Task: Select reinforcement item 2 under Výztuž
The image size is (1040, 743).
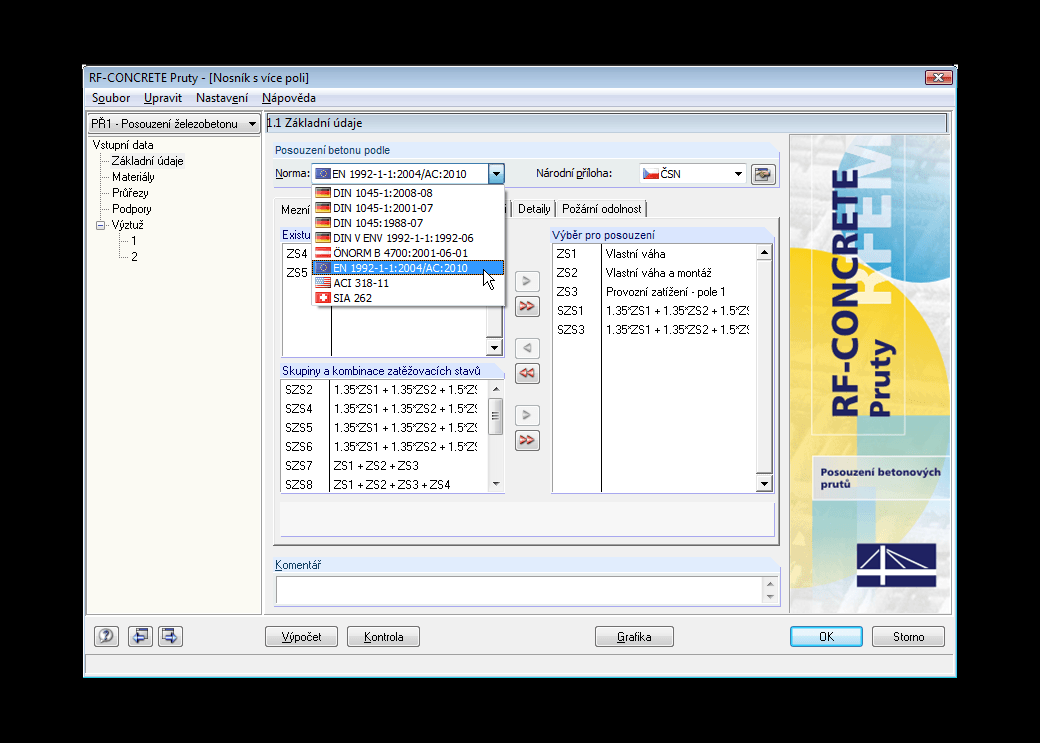Action: 134,257
